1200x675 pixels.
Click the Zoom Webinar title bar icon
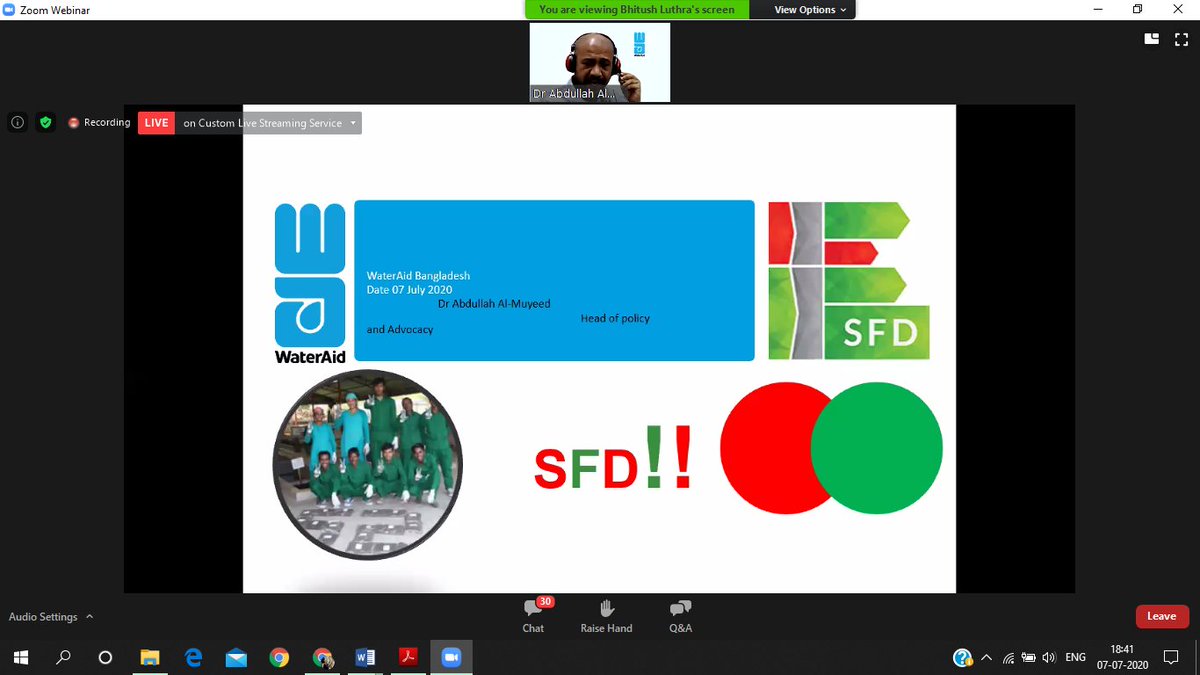click(9, 9)
